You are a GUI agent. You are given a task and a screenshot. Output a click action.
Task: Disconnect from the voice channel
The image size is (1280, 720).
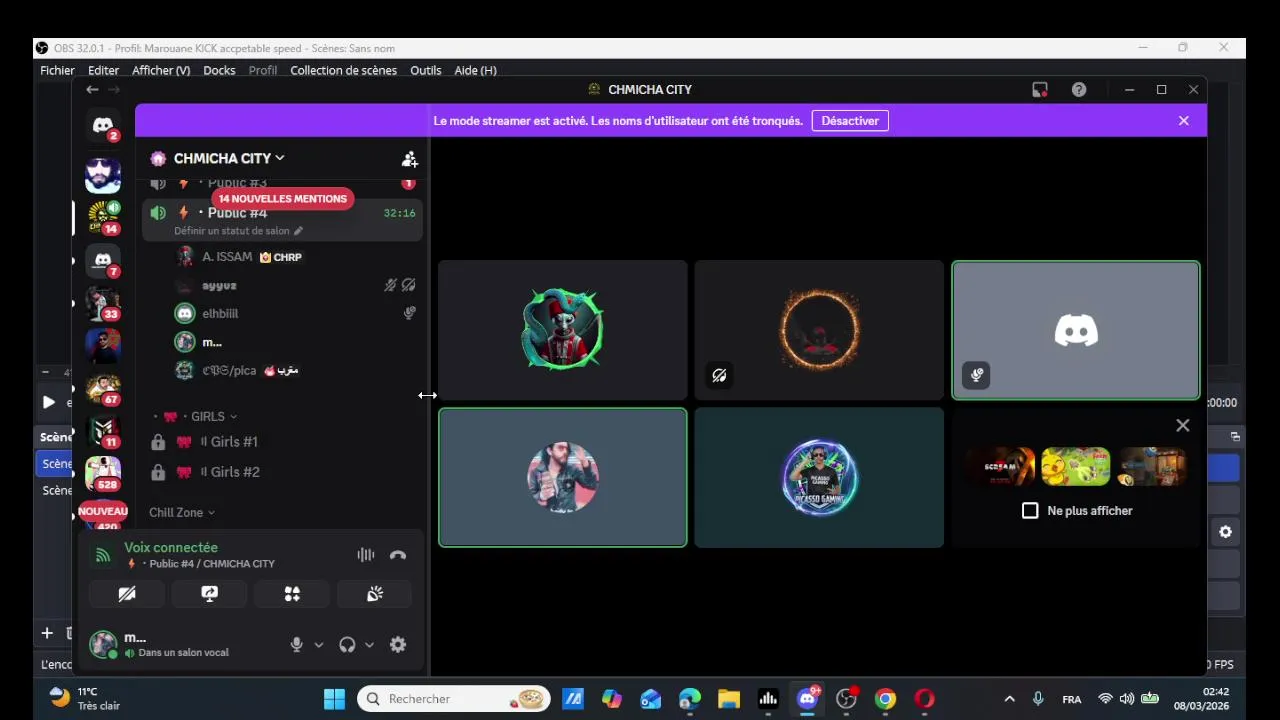(x=398, y=555)
